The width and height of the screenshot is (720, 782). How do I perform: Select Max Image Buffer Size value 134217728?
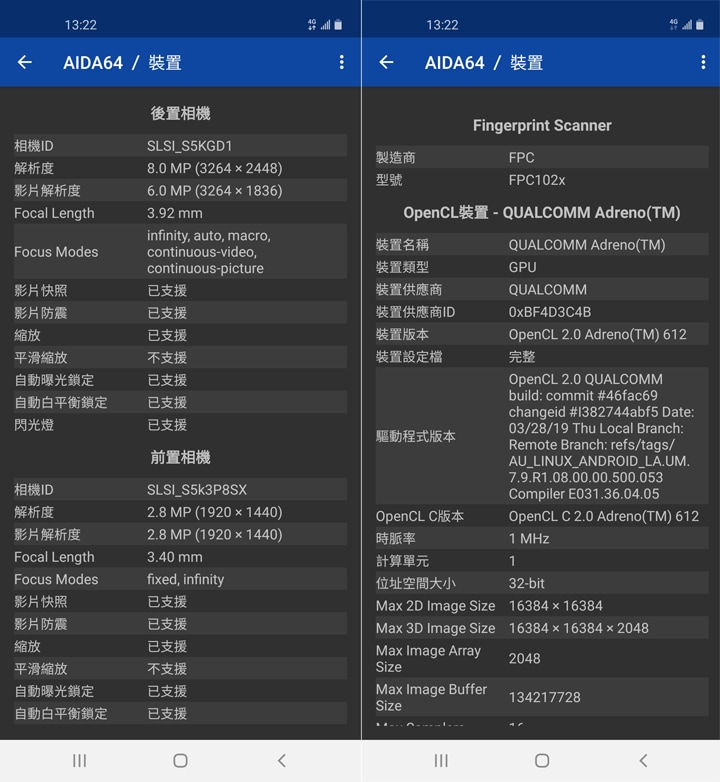pos(544,697)
